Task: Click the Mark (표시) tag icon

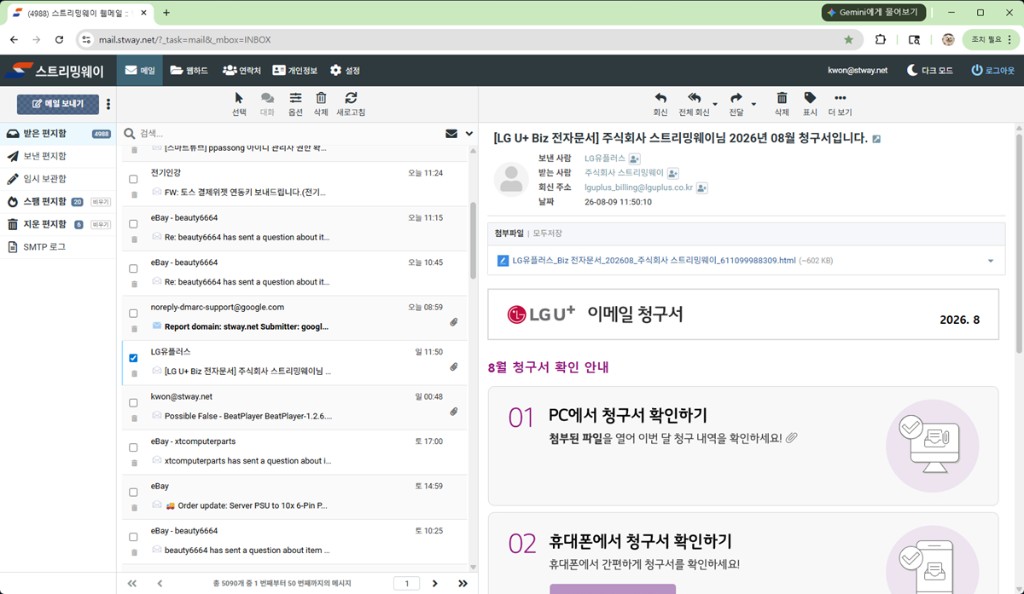Action: pyautogui.click(x=810, y=98)
